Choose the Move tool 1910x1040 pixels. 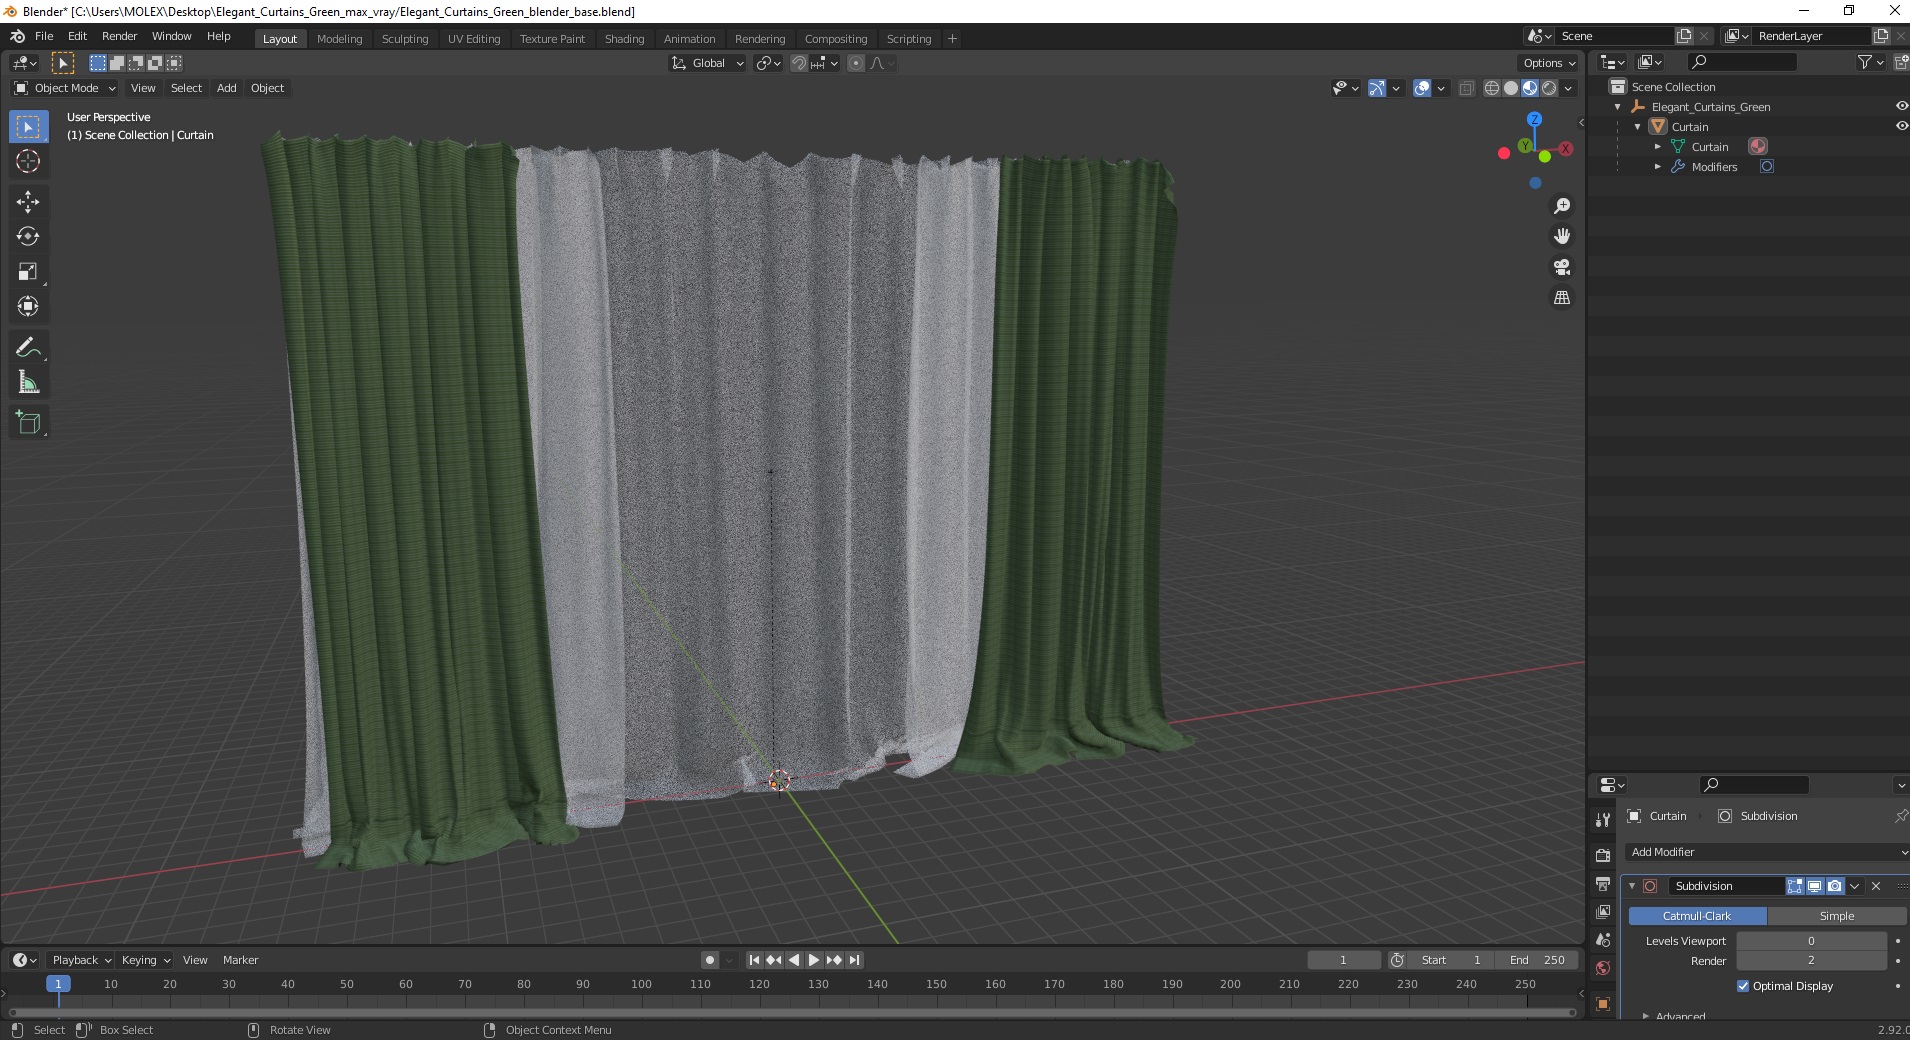tap(28, 202)
